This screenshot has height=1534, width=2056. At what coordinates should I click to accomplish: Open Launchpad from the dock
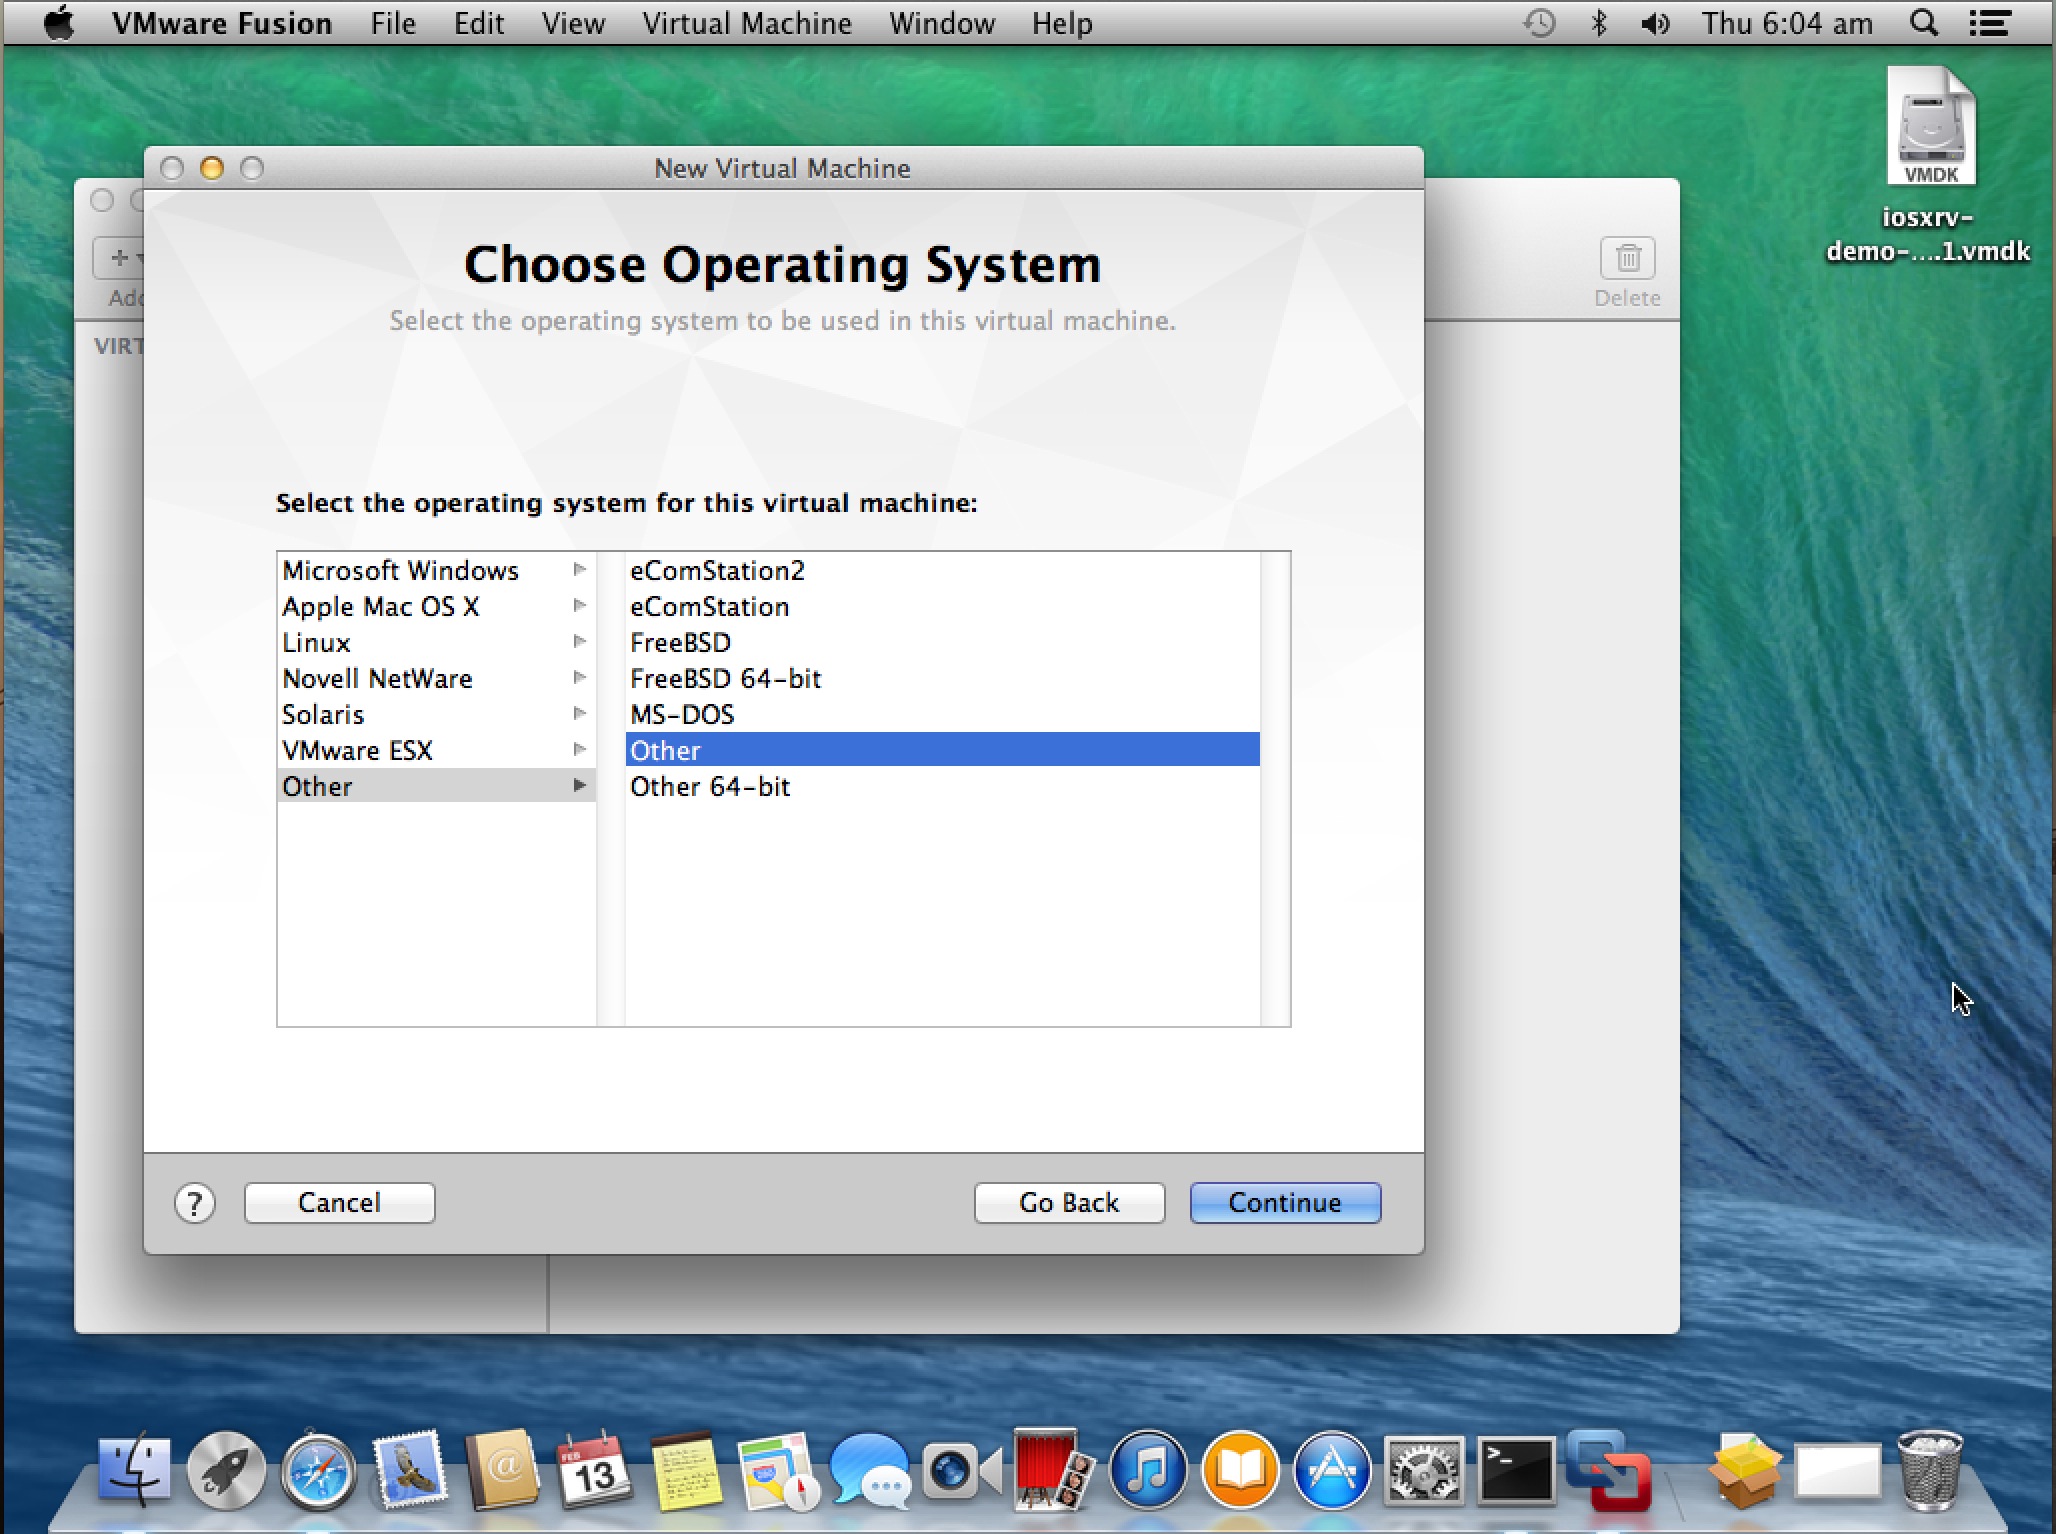click(226, 1469)
